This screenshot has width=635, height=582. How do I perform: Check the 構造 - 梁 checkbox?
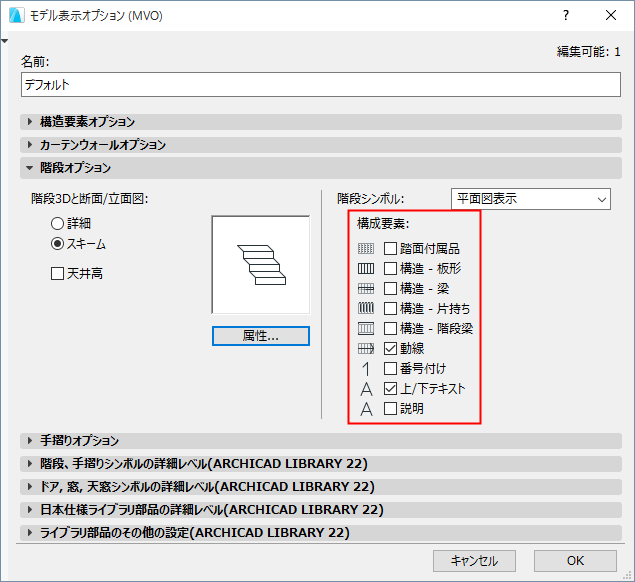click(x=390, y=288)
